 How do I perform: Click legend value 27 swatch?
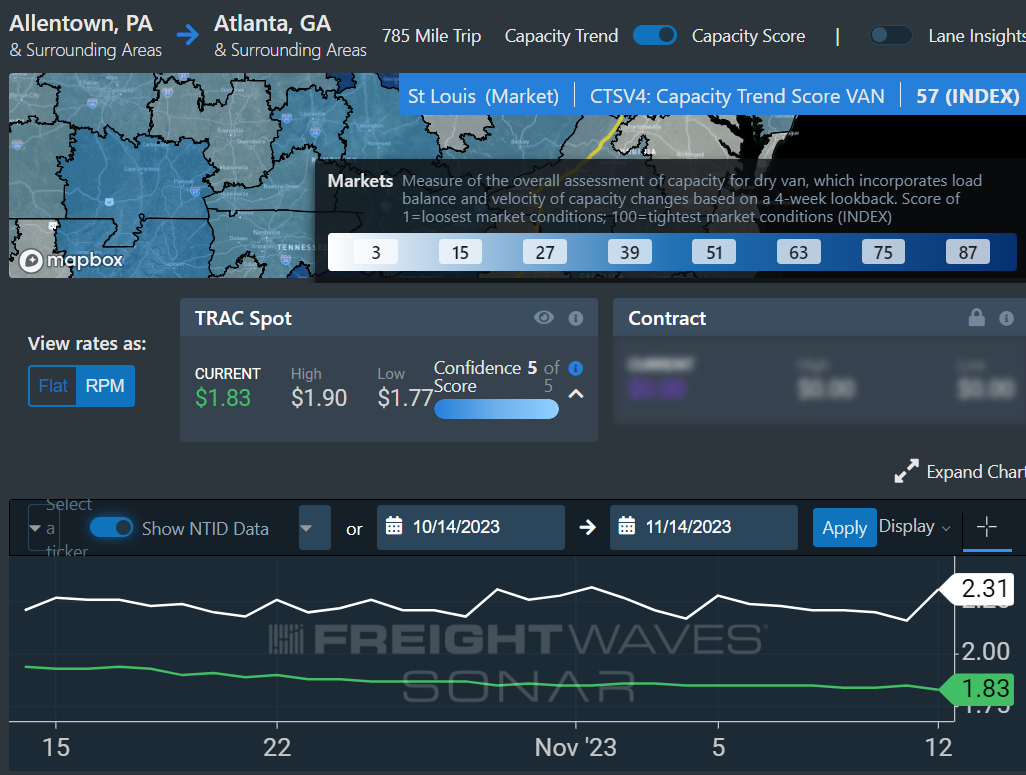545,252
